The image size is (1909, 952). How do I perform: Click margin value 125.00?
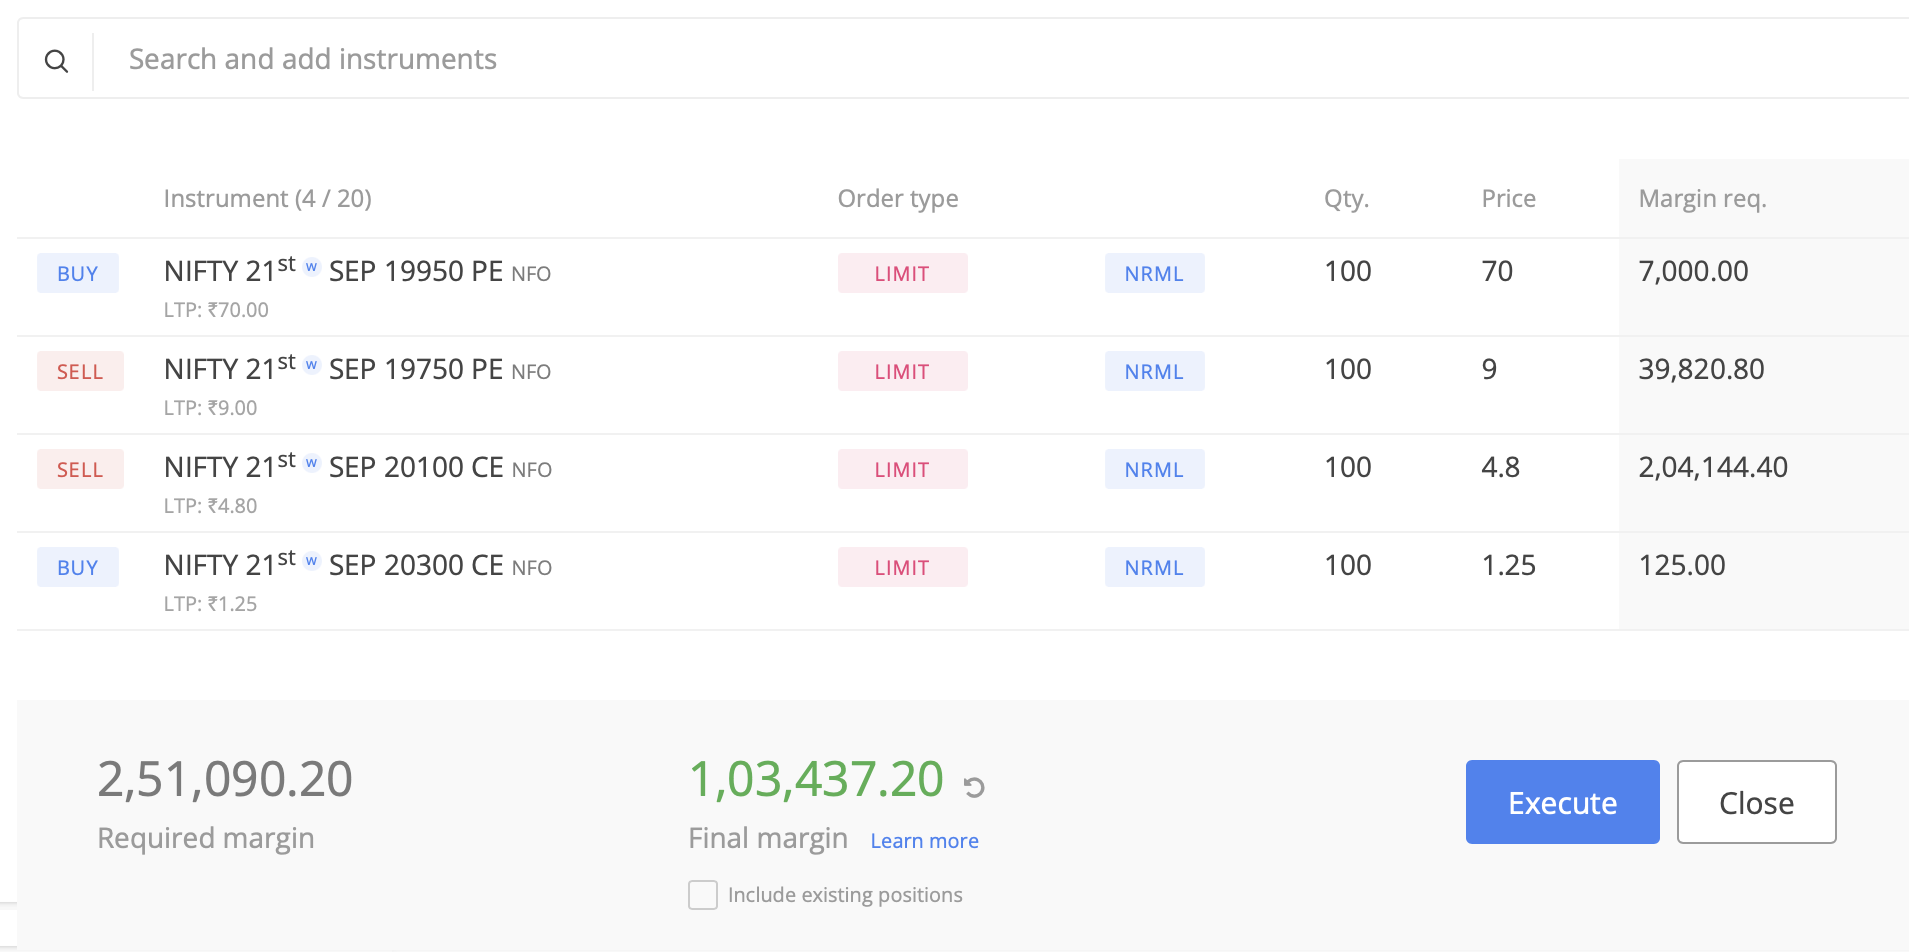(x=1682, y=565)
